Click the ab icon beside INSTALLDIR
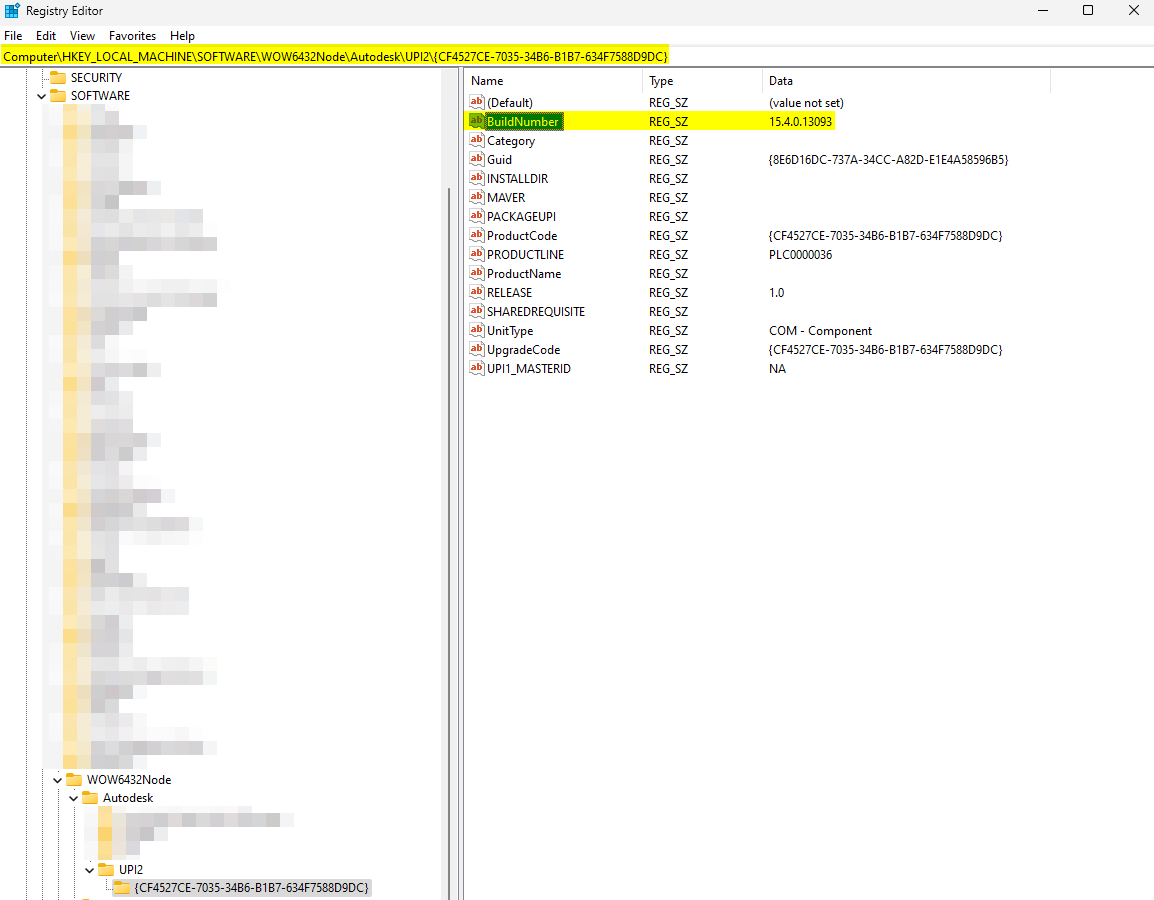 [476, 178]
